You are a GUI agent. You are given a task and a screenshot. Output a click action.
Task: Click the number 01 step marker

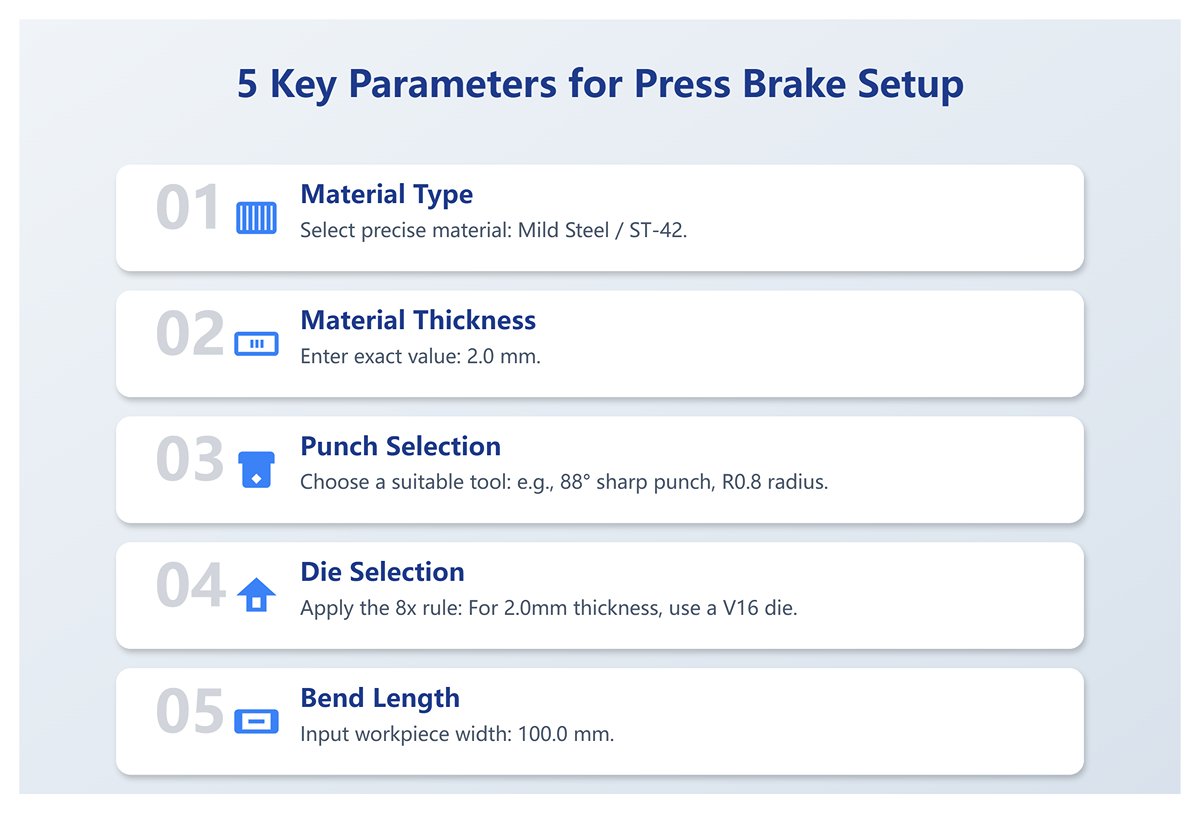(x=188, y=208)
